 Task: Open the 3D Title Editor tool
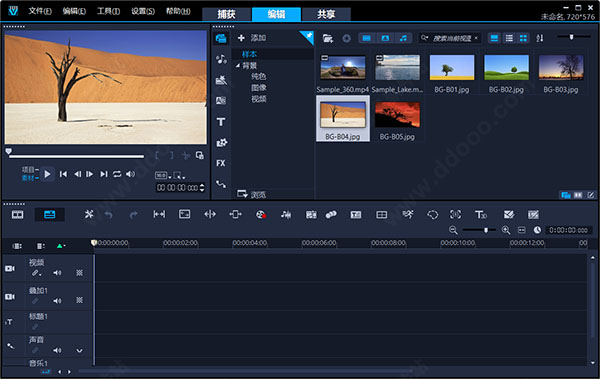point(481,215)
